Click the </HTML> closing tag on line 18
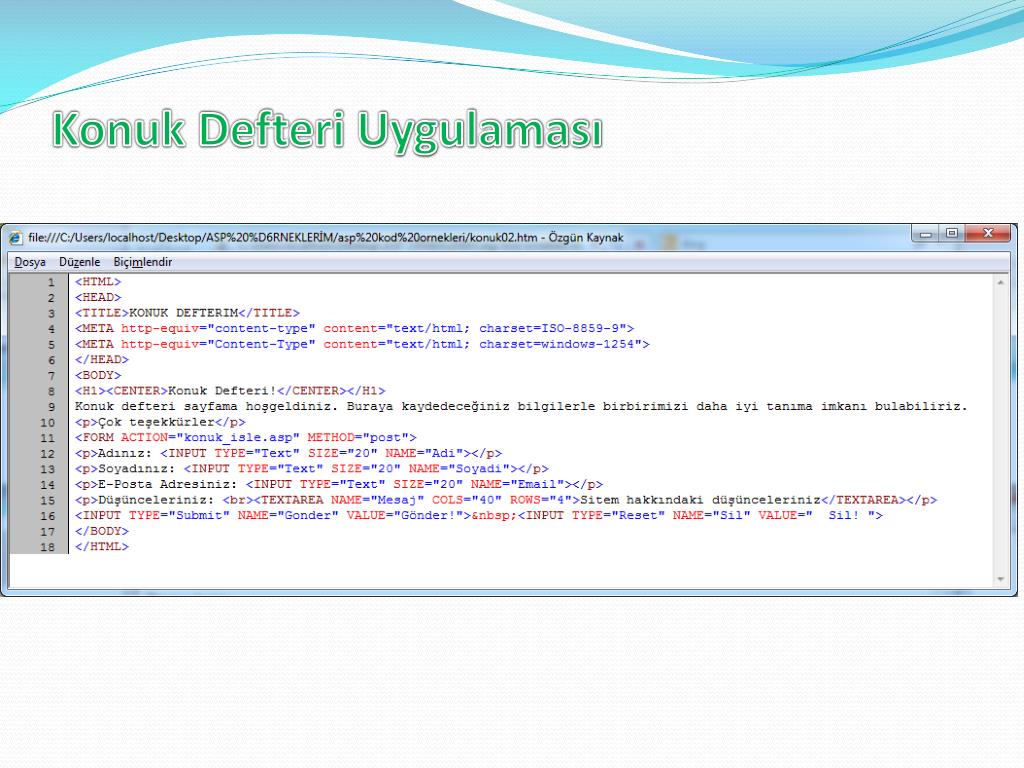The width and height of the screenshot is (1024, 768). [x=102, y=547]
